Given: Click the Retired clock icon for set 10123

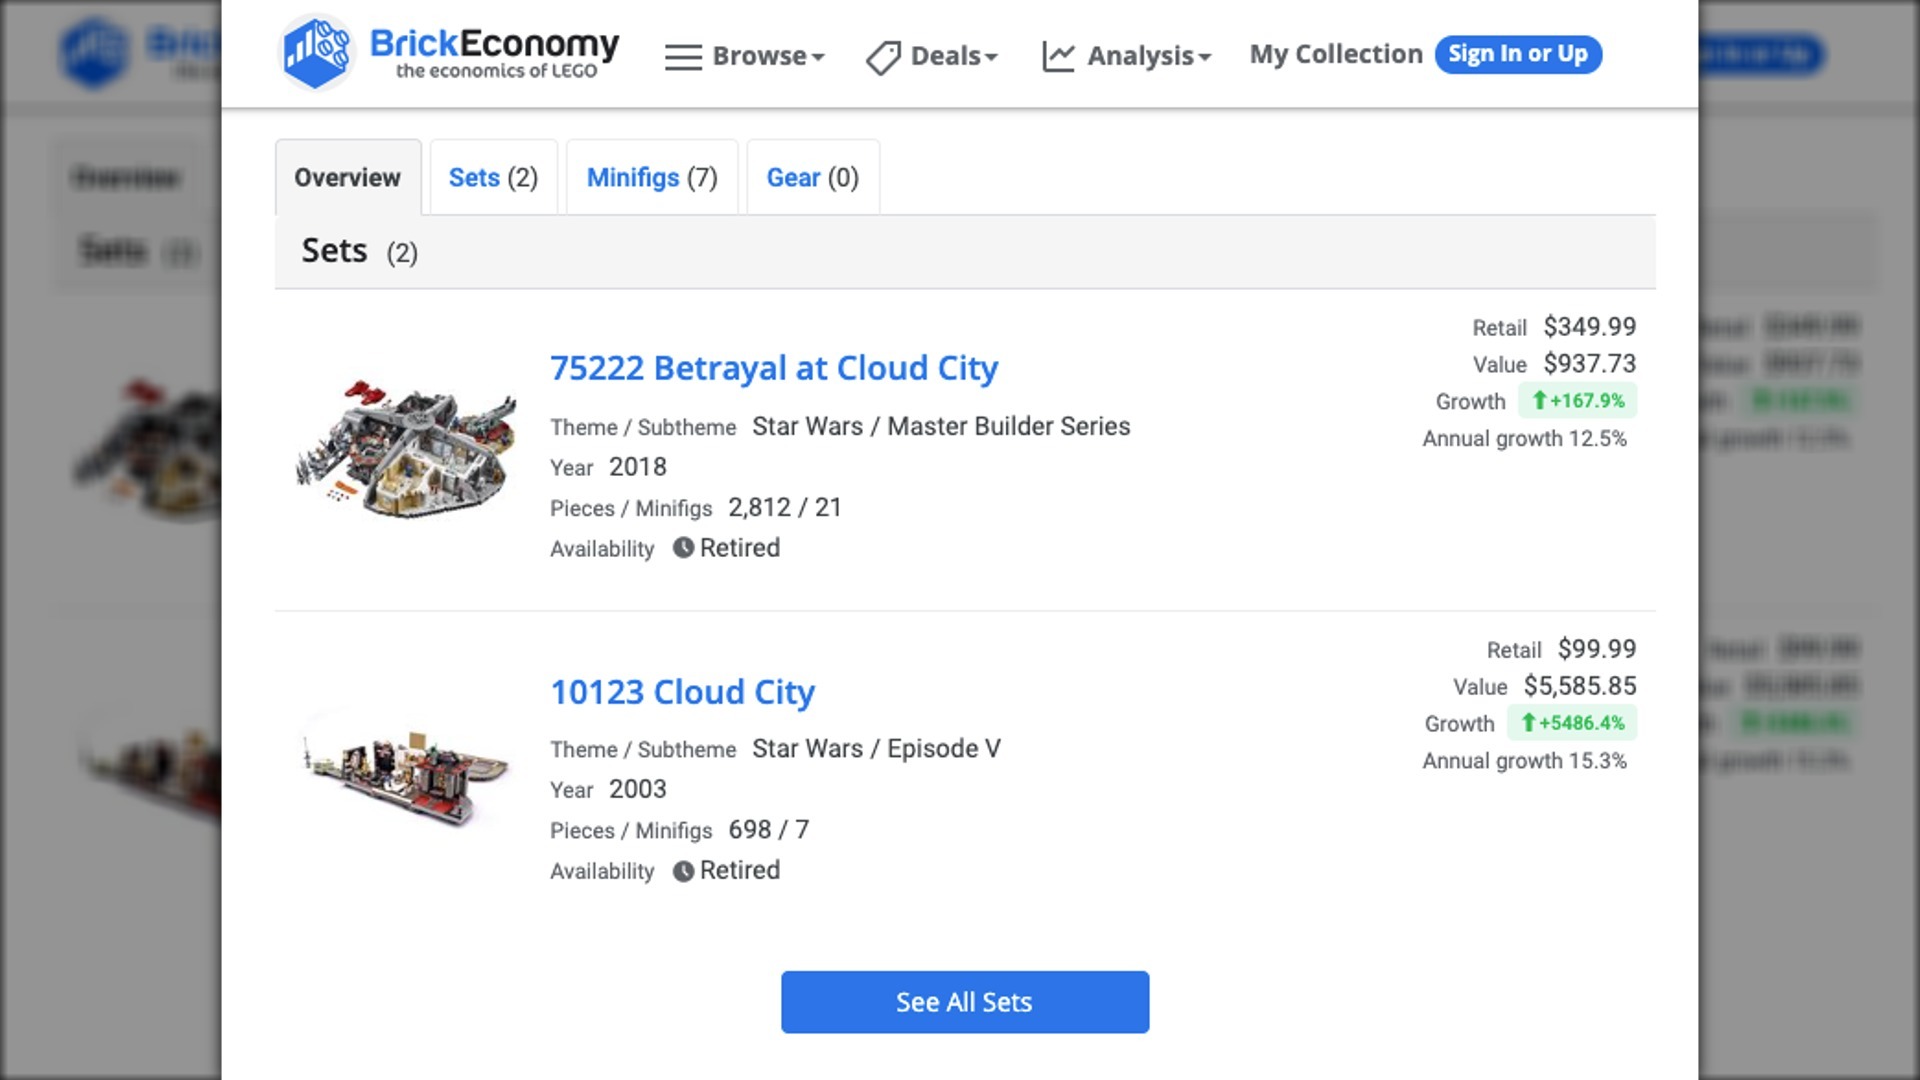Looking at the screenshot, I should click(683, 871).
